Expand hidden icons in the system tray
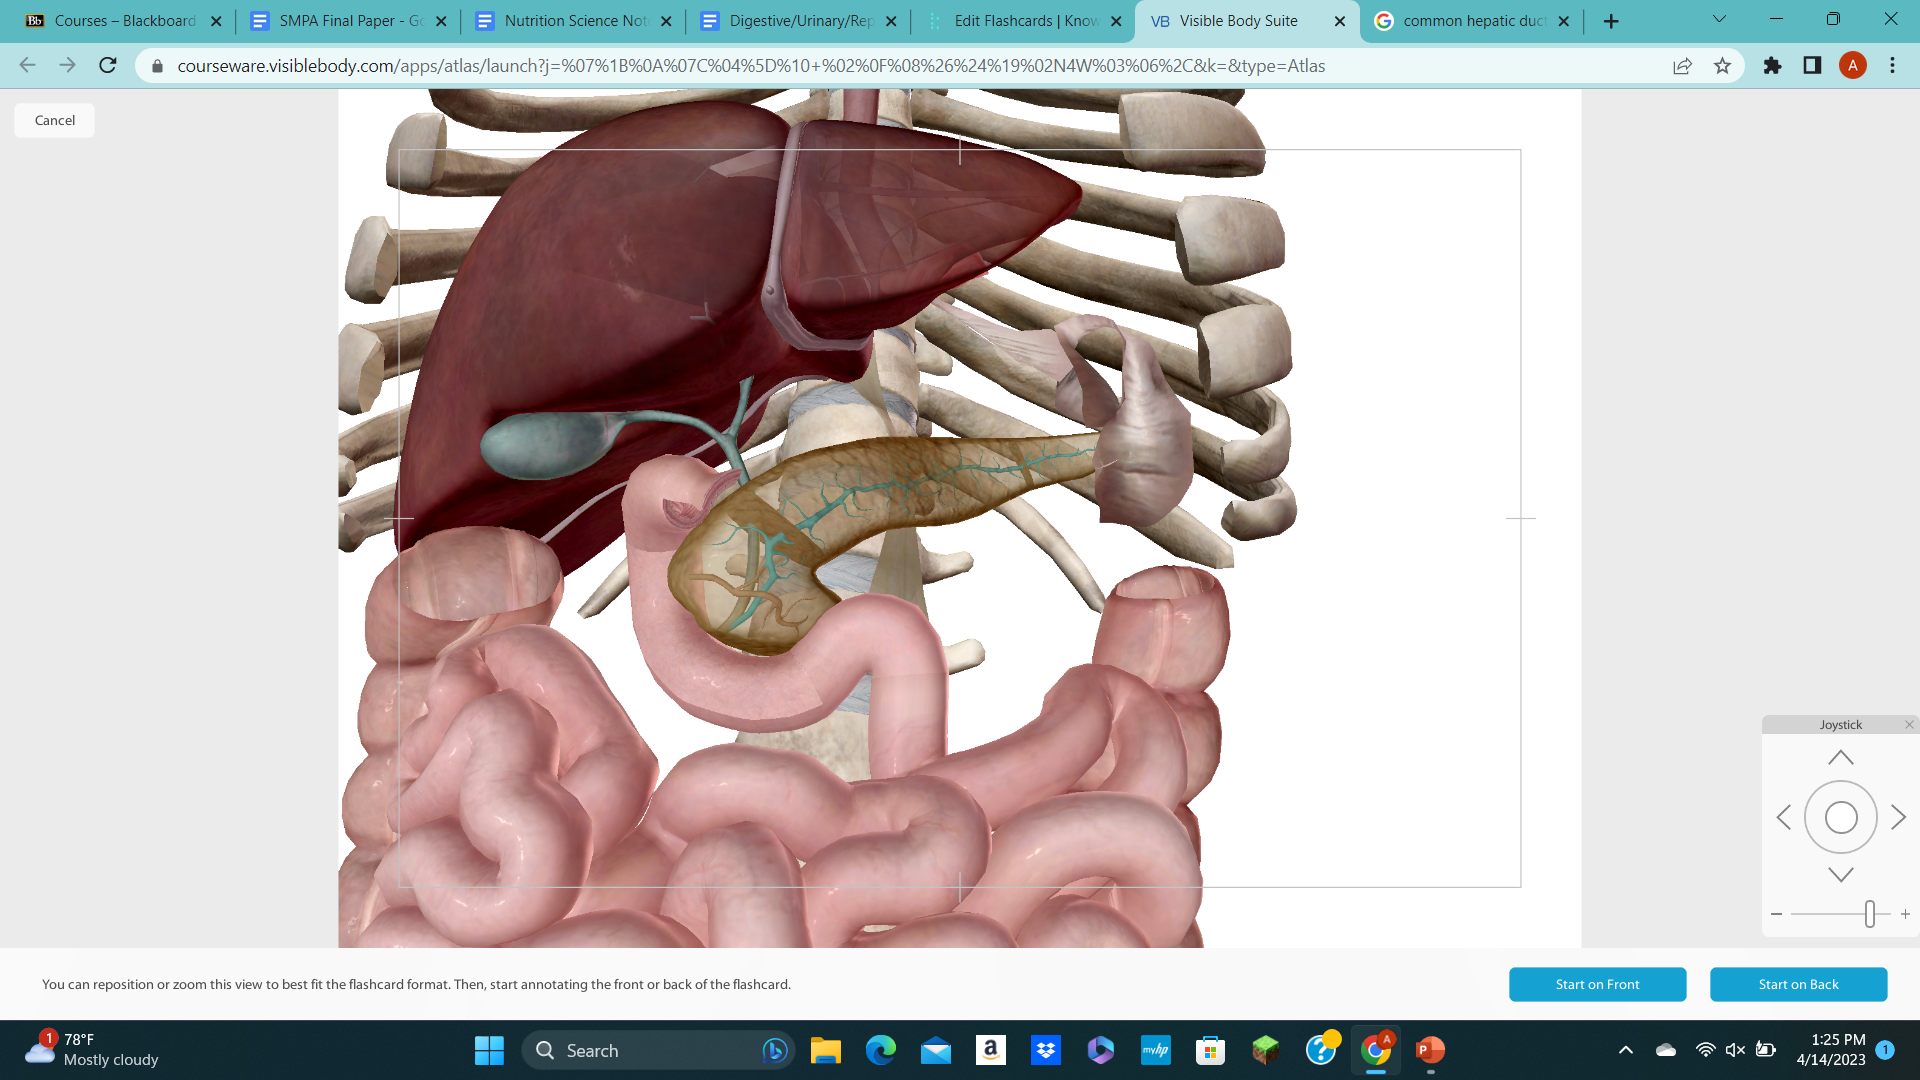 click(x=1626, y=1050)
